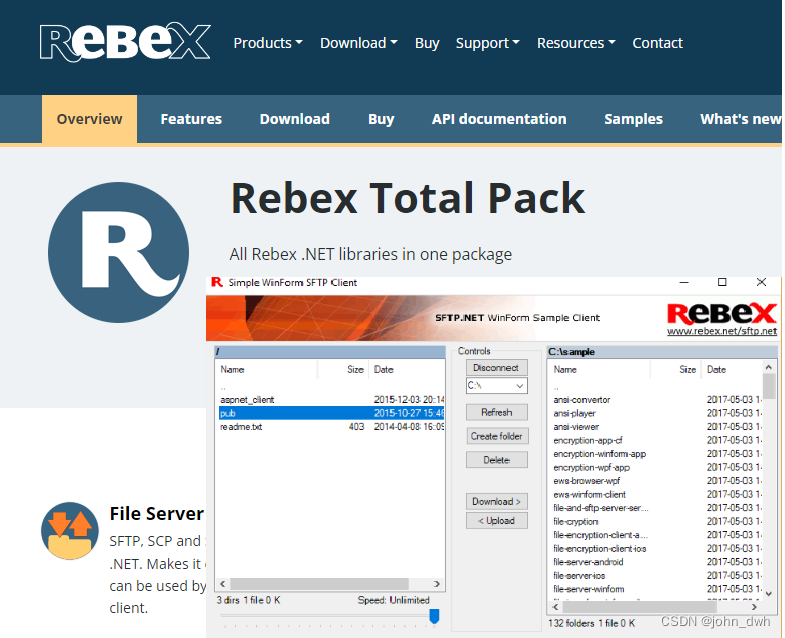This screenshot has height=638, width=785.
Task: Select ansi-player folder in local list
Action: point(574,413)
